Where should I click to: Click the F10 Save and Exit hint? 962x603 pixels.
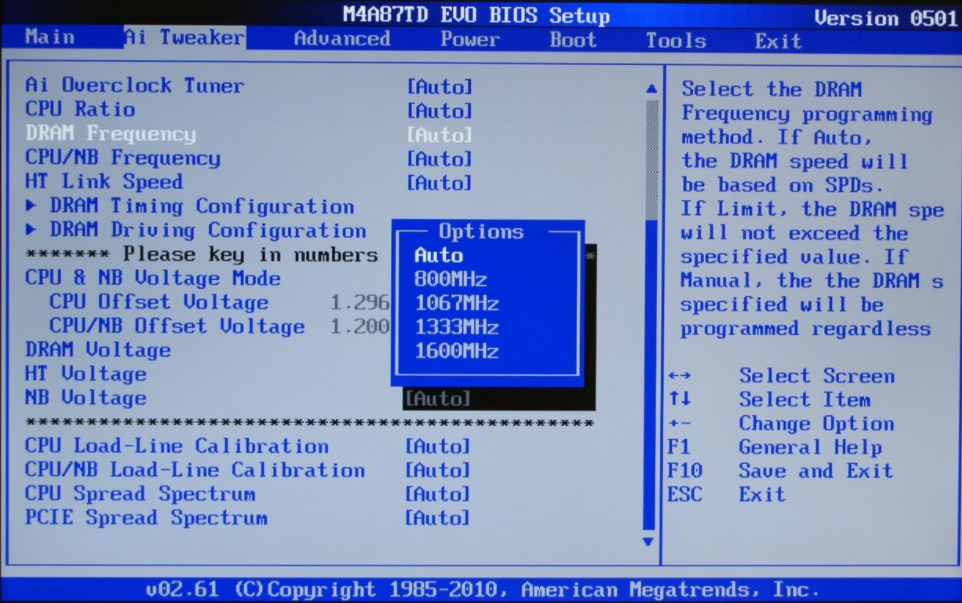click(x=780, y=471)
